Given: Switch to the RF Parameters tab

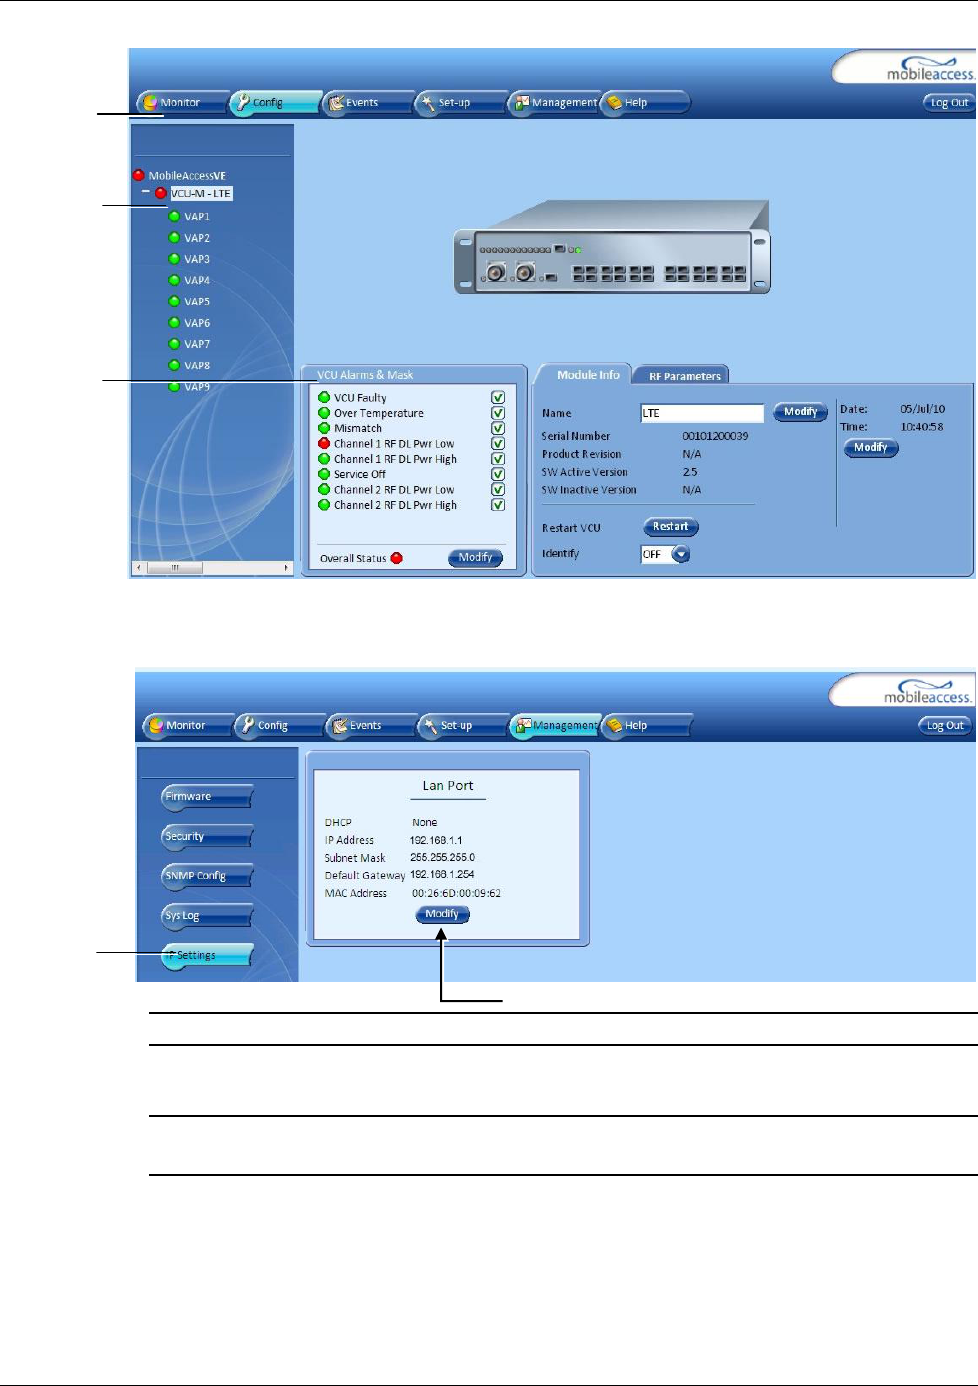Looking at the screenshot, I should [x=684, y=376].
